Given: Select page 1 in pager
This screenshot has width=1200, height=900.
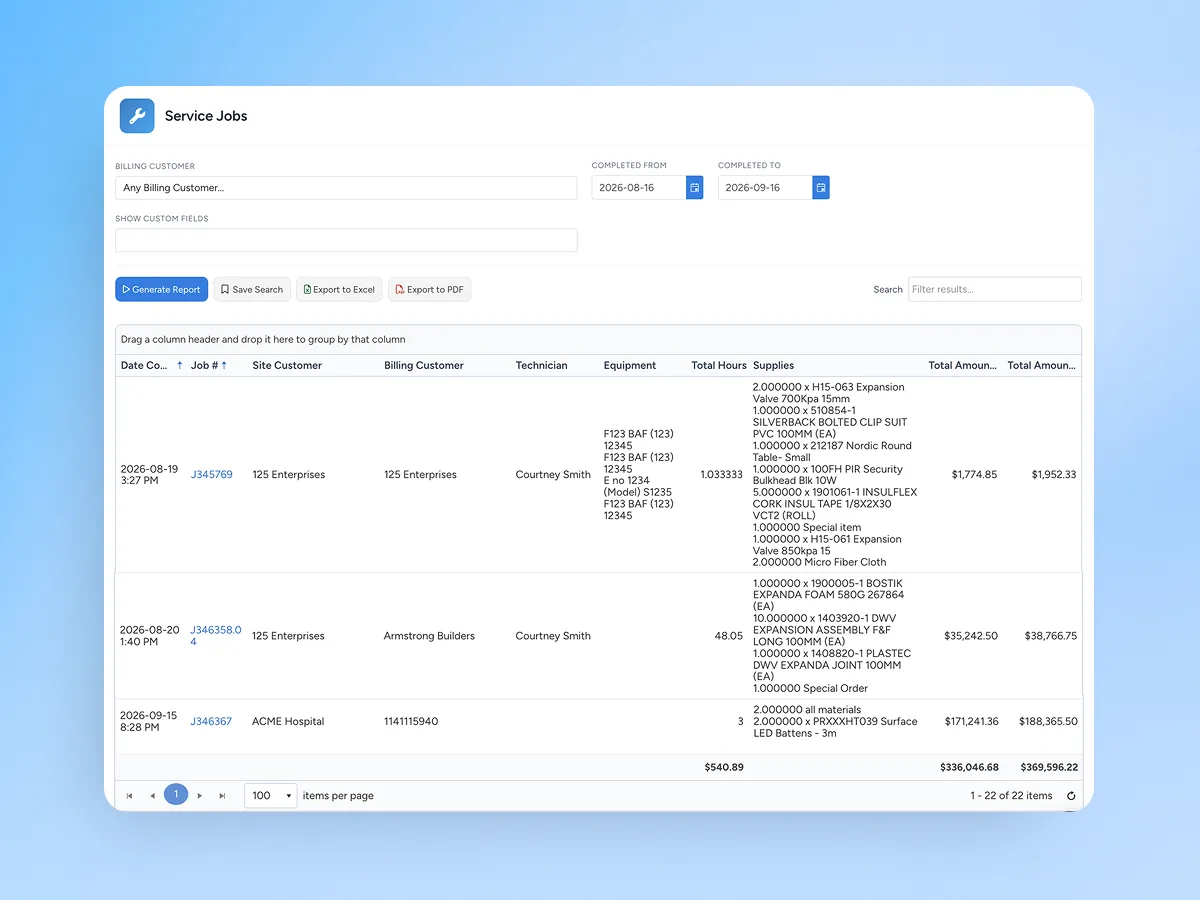Looking at the screenshot, I should tap(176, 795).
